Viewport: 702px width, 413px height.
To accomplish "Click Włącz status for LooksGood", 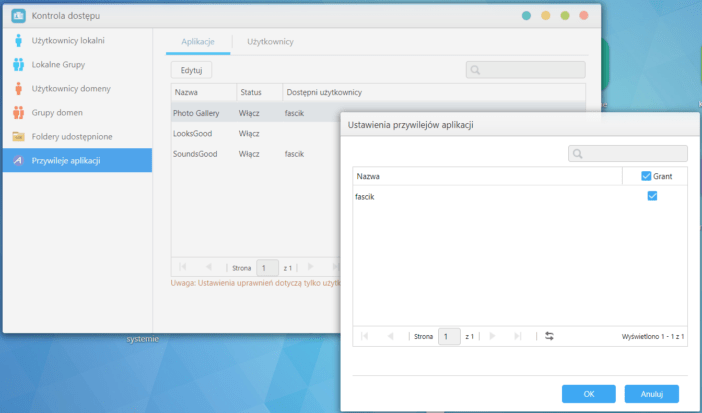I will tap(249, 133).
